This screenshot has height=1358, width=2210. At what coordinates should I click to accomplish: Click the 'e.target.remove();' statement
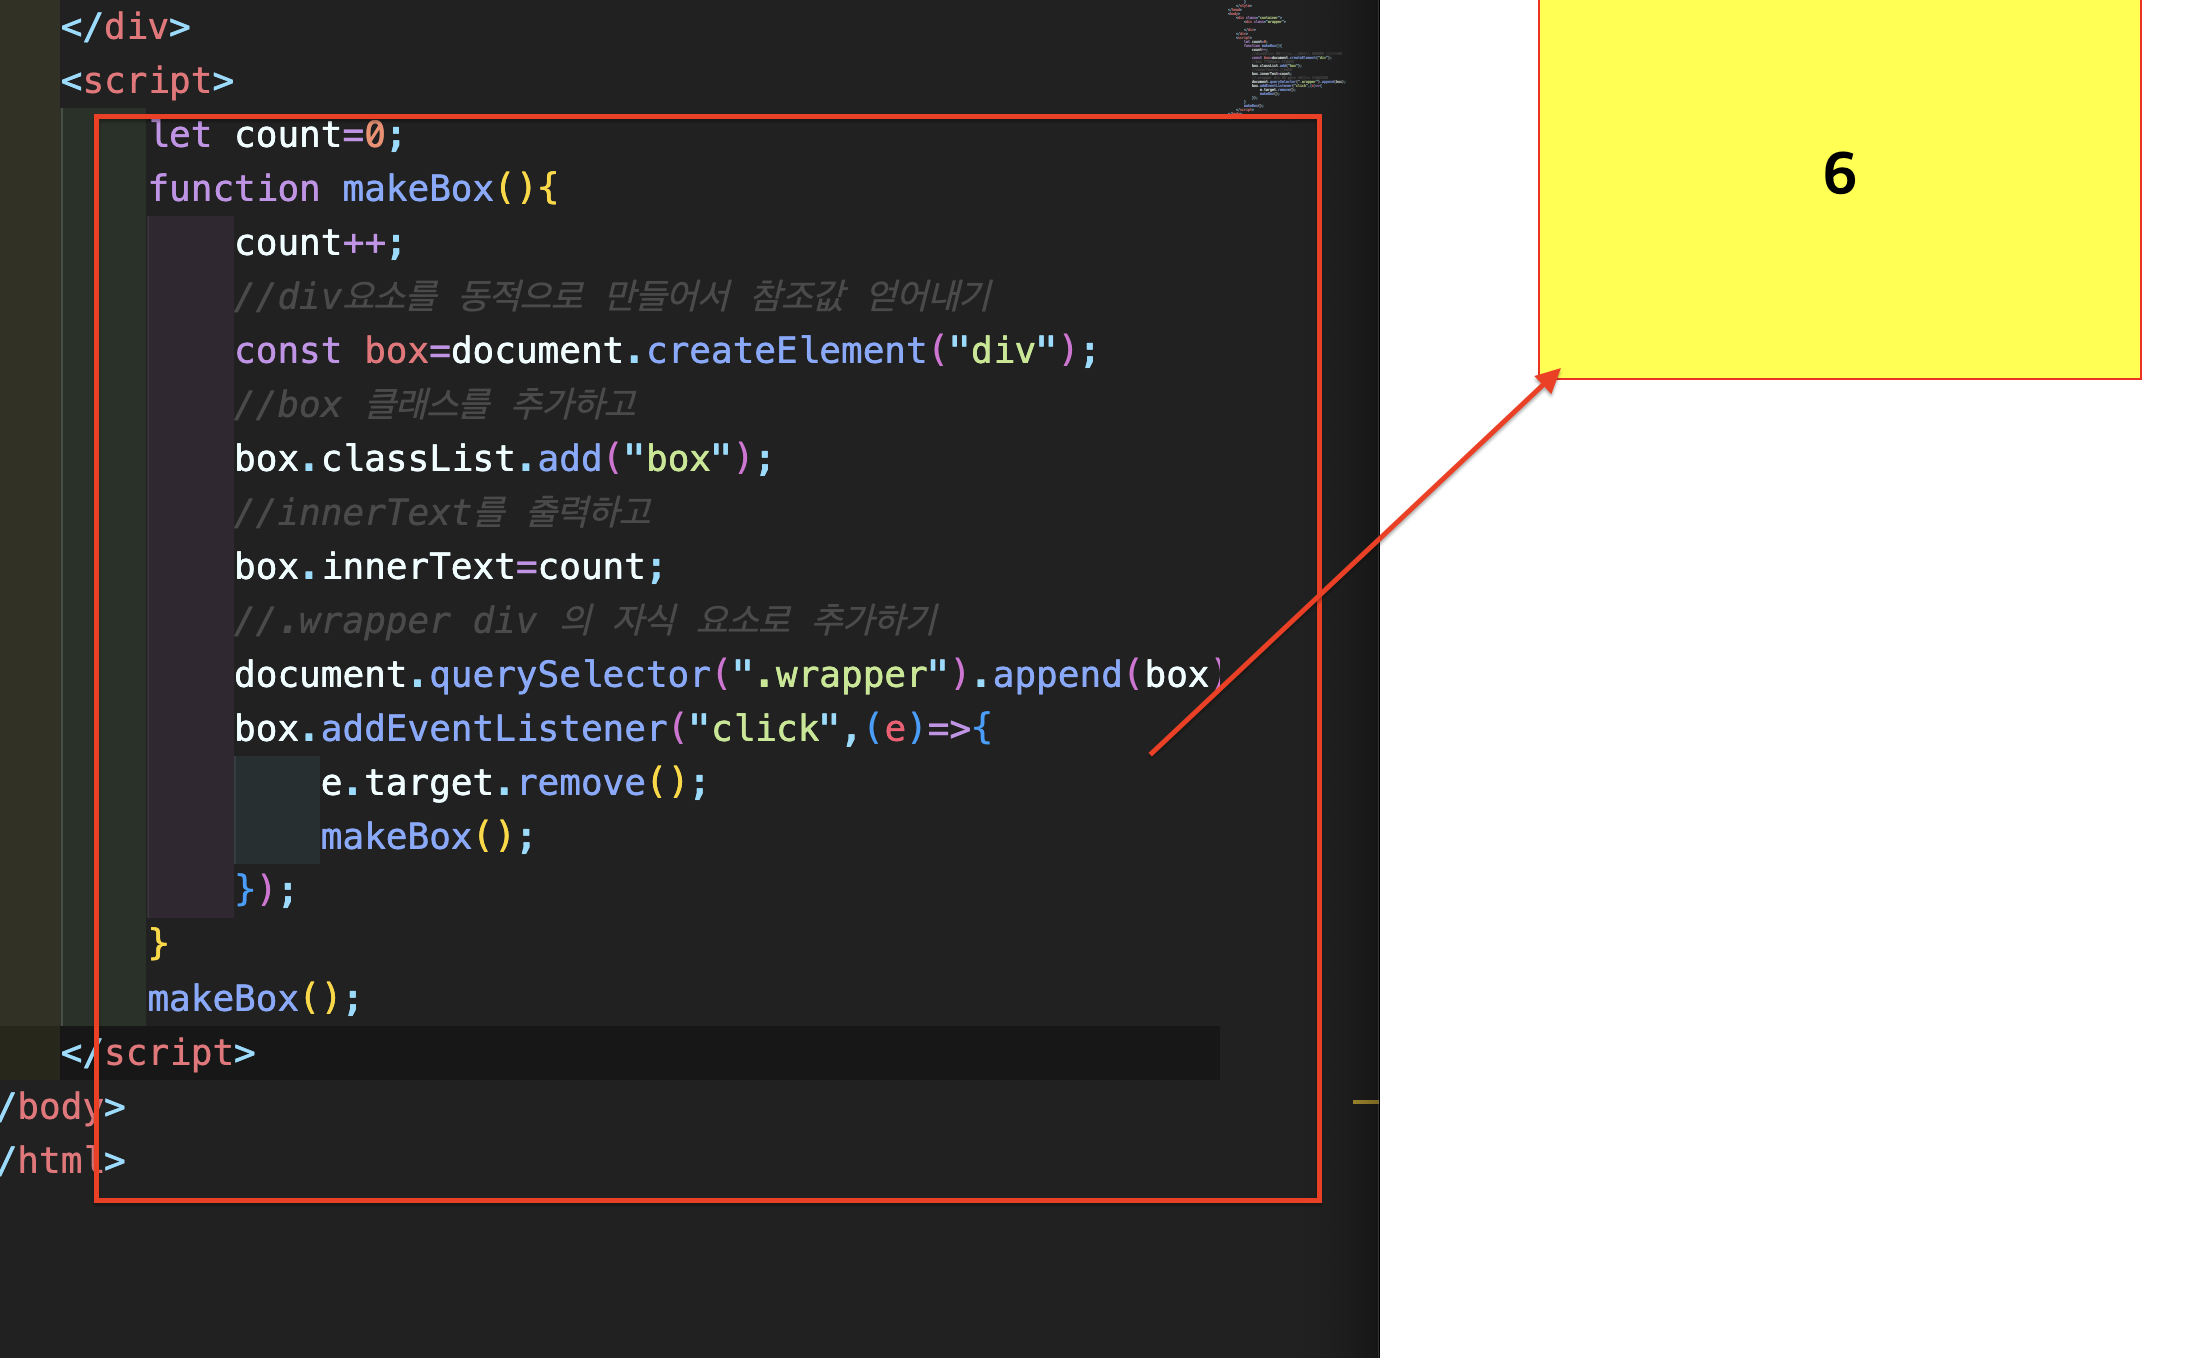[514, 783]
